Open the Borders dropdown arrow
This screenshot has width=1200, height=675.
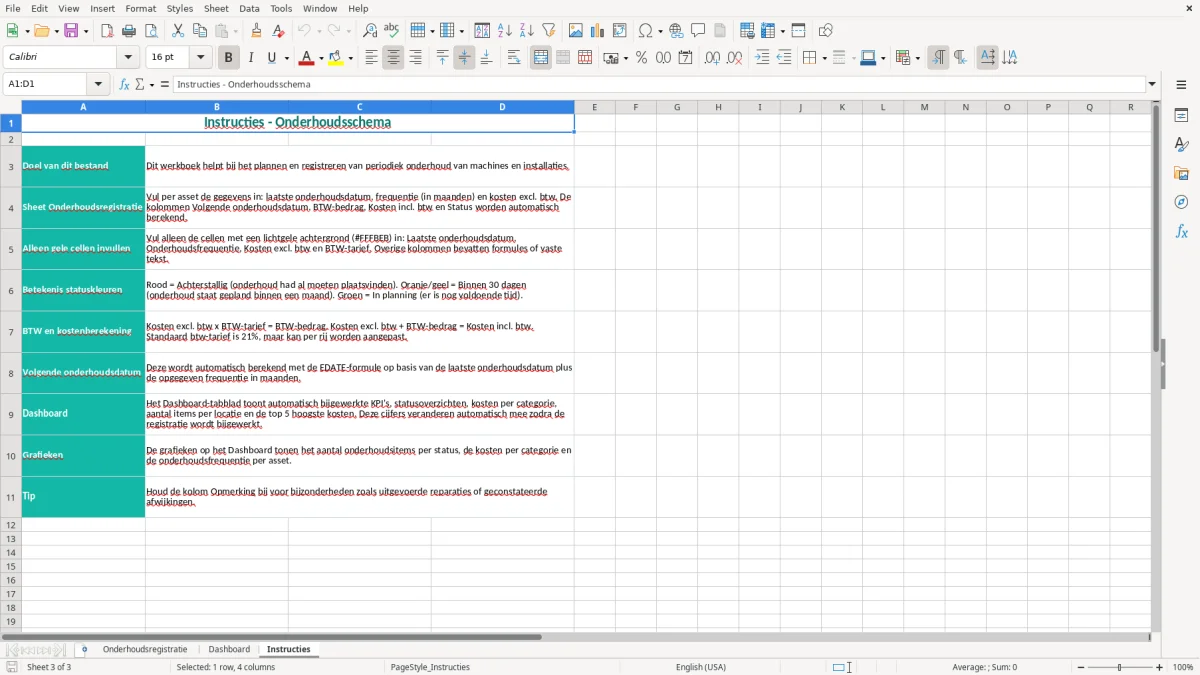pyautogui.click(x=823, y=58)
